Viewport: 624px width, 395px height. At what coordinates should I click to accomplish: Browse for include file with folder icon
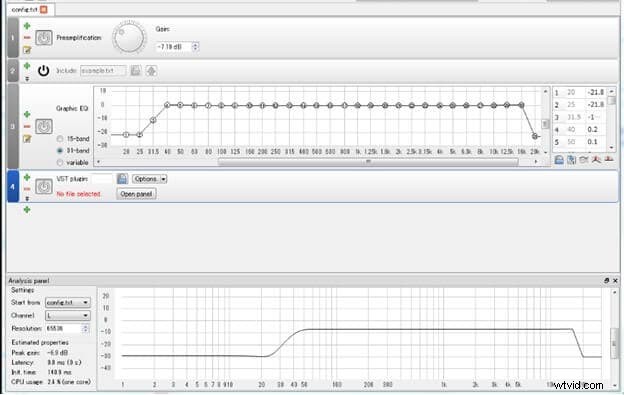pyautogui.click(x=136, y=70)
